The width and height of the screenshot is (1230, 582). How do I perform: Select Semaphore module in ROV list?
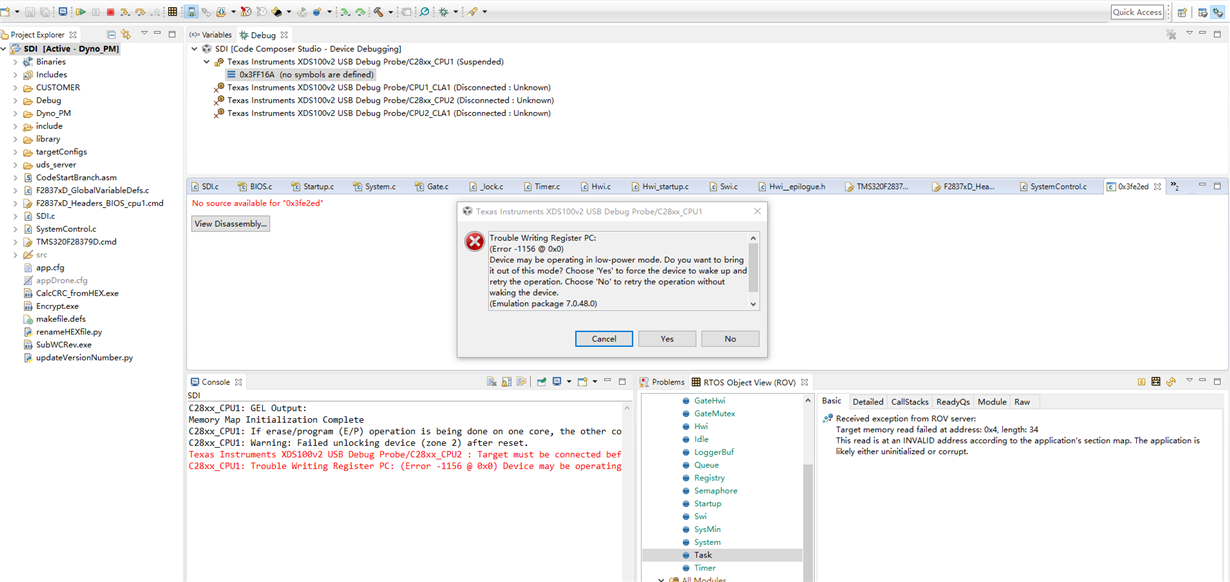tap(715, 491)
